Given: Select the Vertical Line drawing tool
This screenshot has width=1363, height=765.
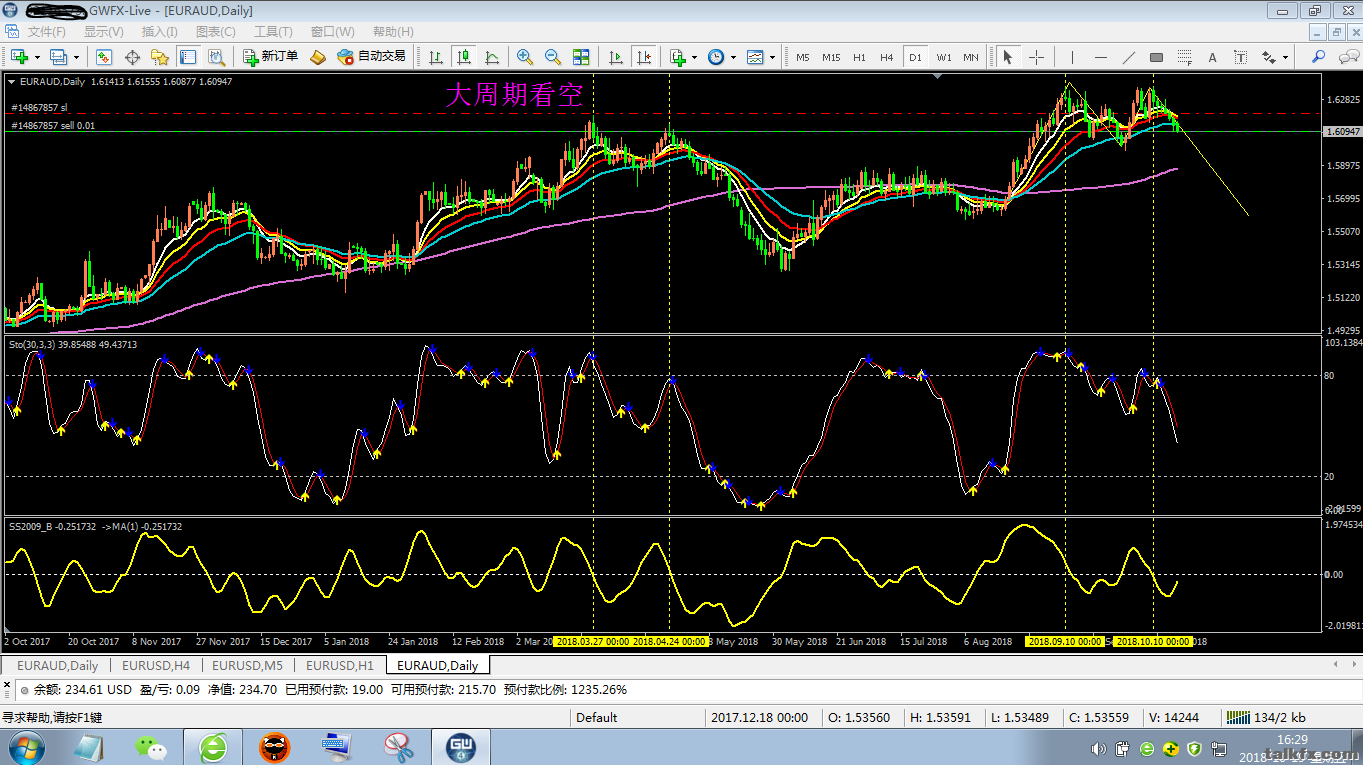Looking at the screenshot, I should [1072, 57].
